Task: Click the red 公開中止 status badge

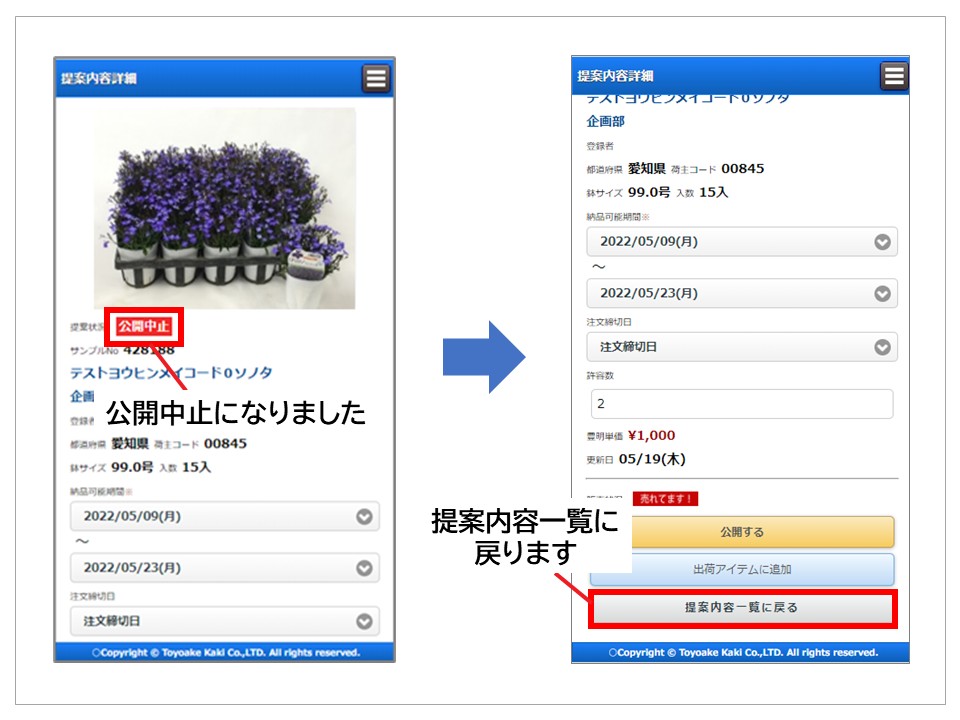Action: [x=145, y=326]
